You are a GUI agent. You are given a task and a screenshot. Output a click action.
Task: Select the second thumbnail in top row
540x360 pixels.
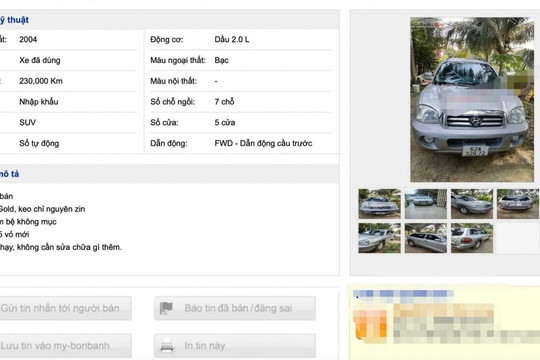click(426, 204)
